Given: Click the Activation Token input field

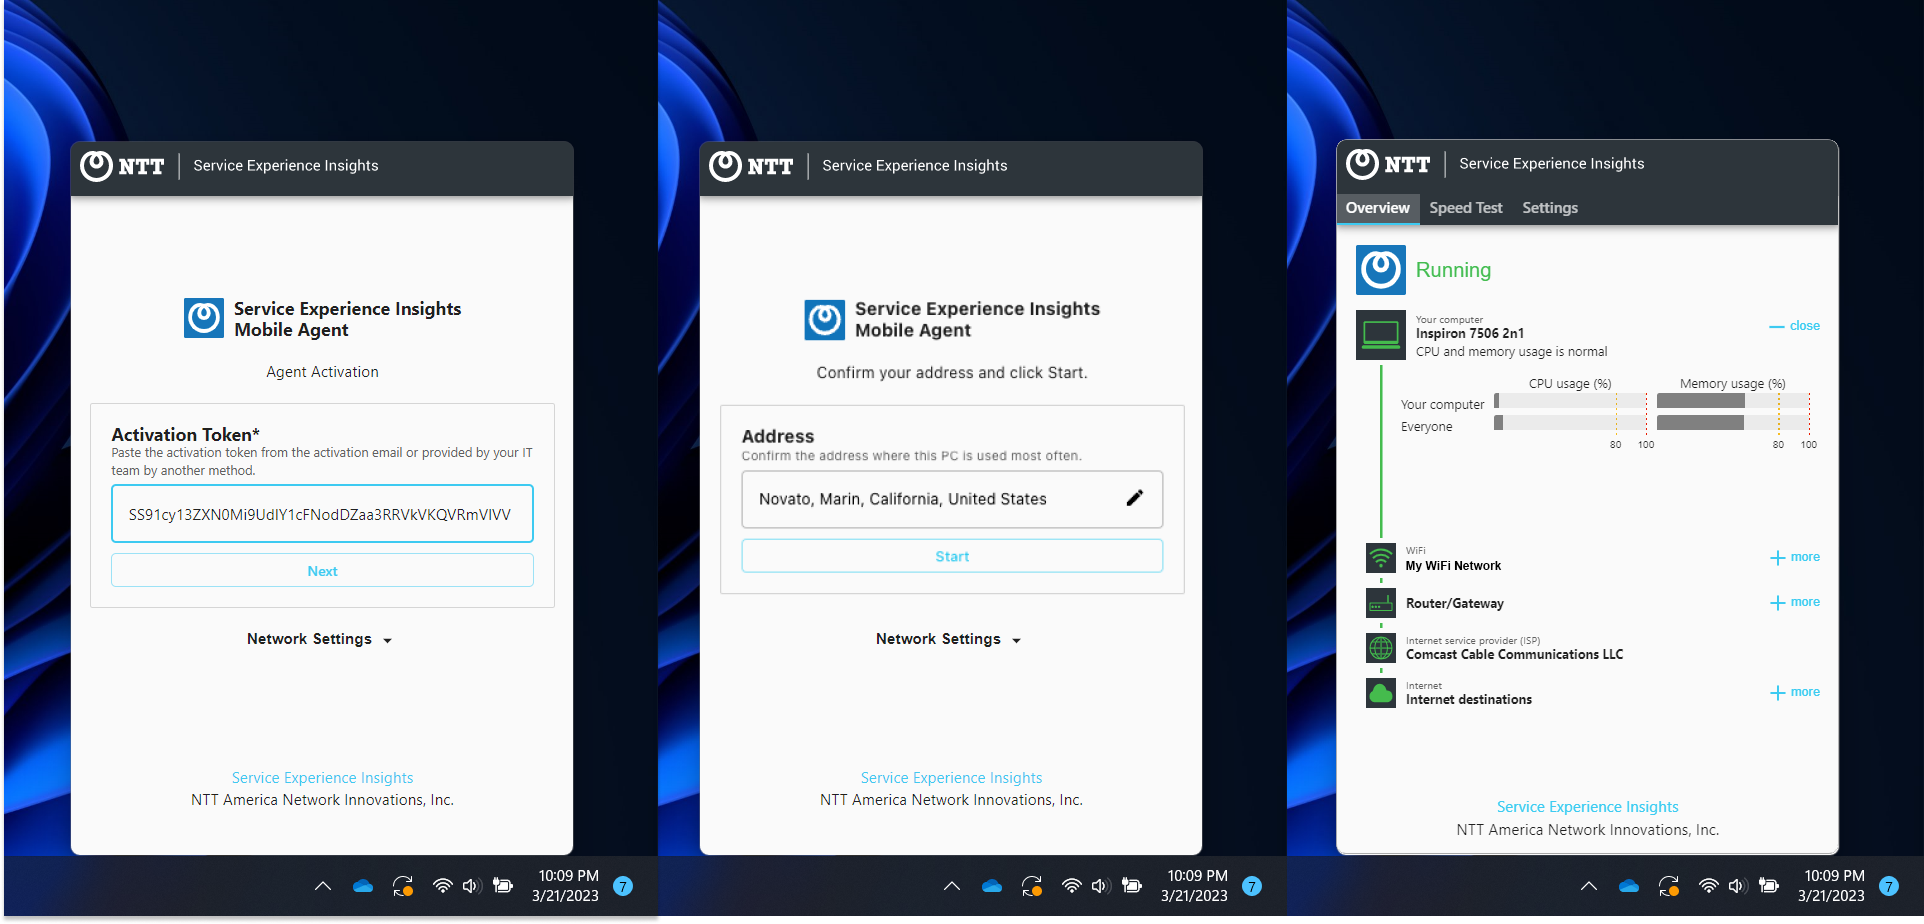Looking at the screenshot, I should point(322,514).
